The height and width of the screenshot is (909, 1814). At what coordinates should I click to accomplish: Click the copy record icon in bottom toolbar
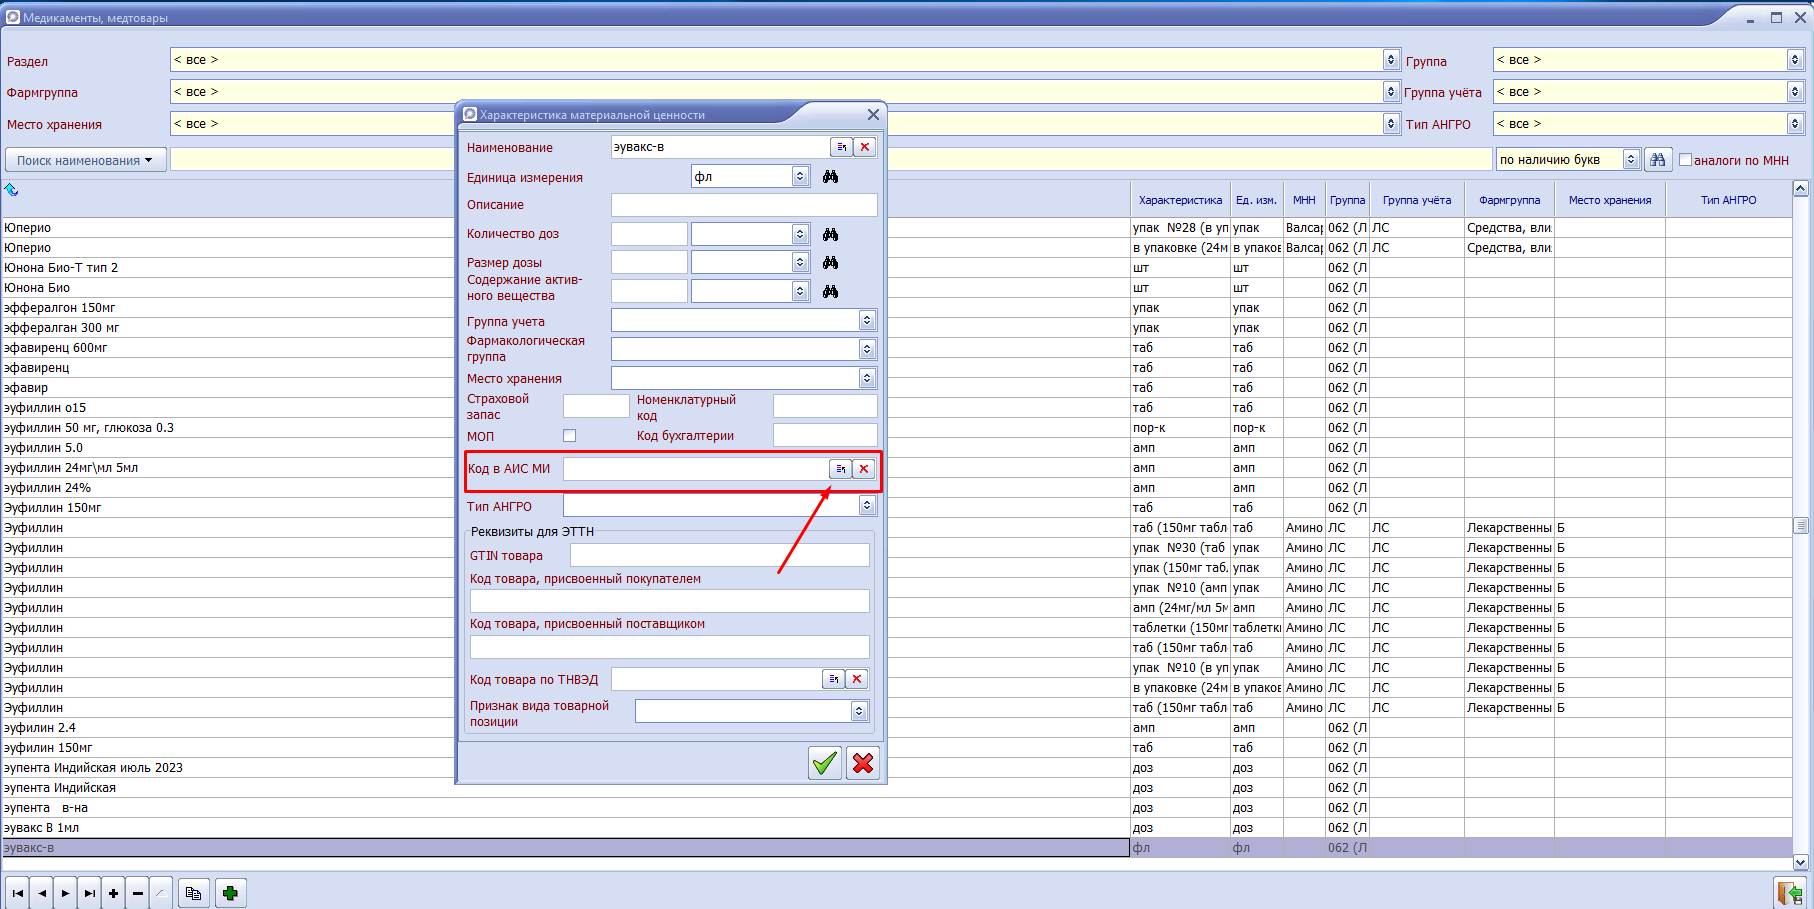pos(193,893)
